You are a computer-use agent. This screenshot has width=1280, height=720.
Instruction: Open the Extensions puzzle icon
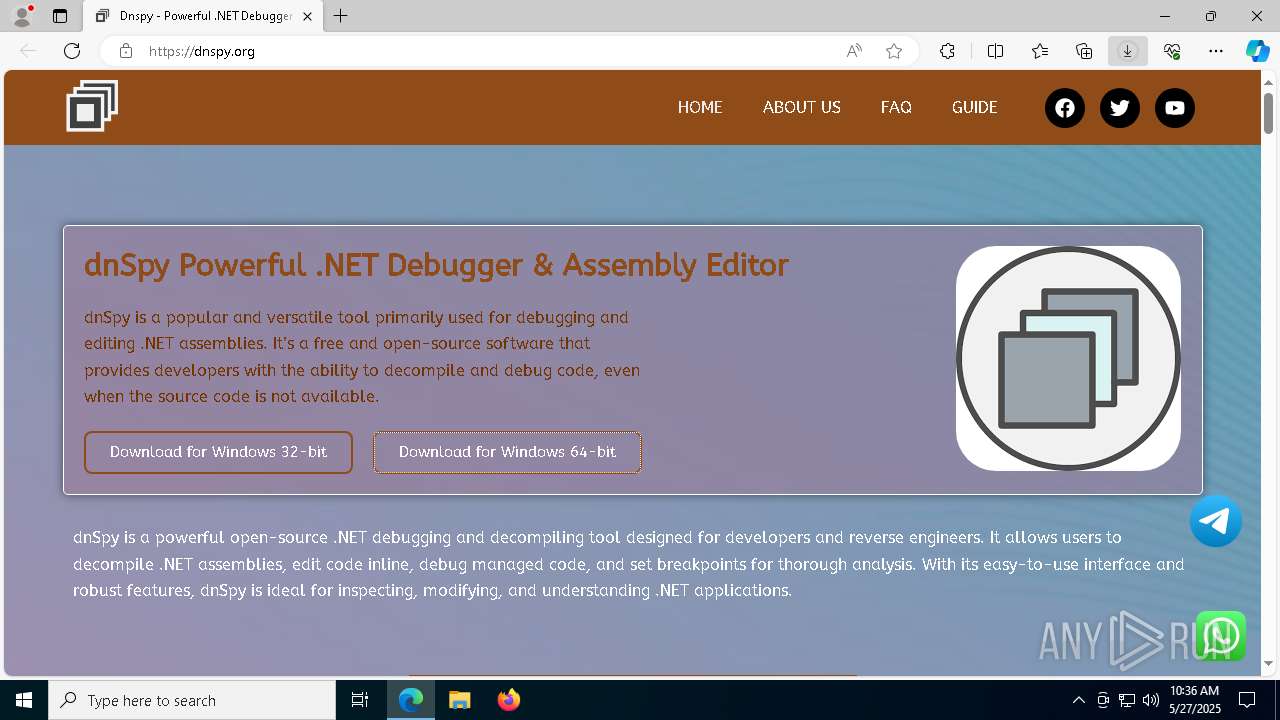(x=947, y=51)
